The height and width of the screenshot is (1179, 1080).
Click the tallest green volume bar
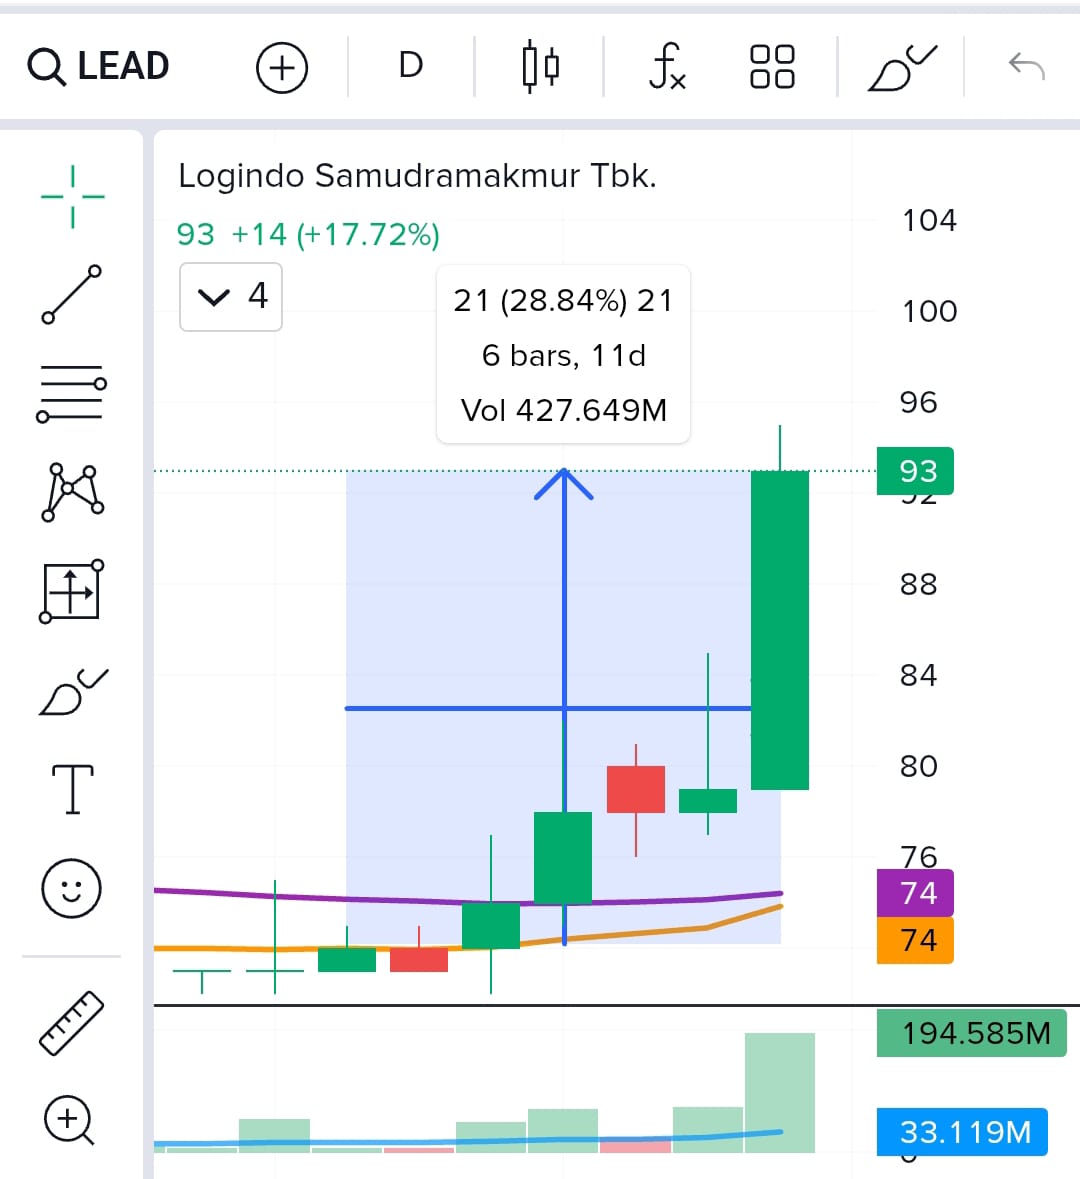point(780,1093)
